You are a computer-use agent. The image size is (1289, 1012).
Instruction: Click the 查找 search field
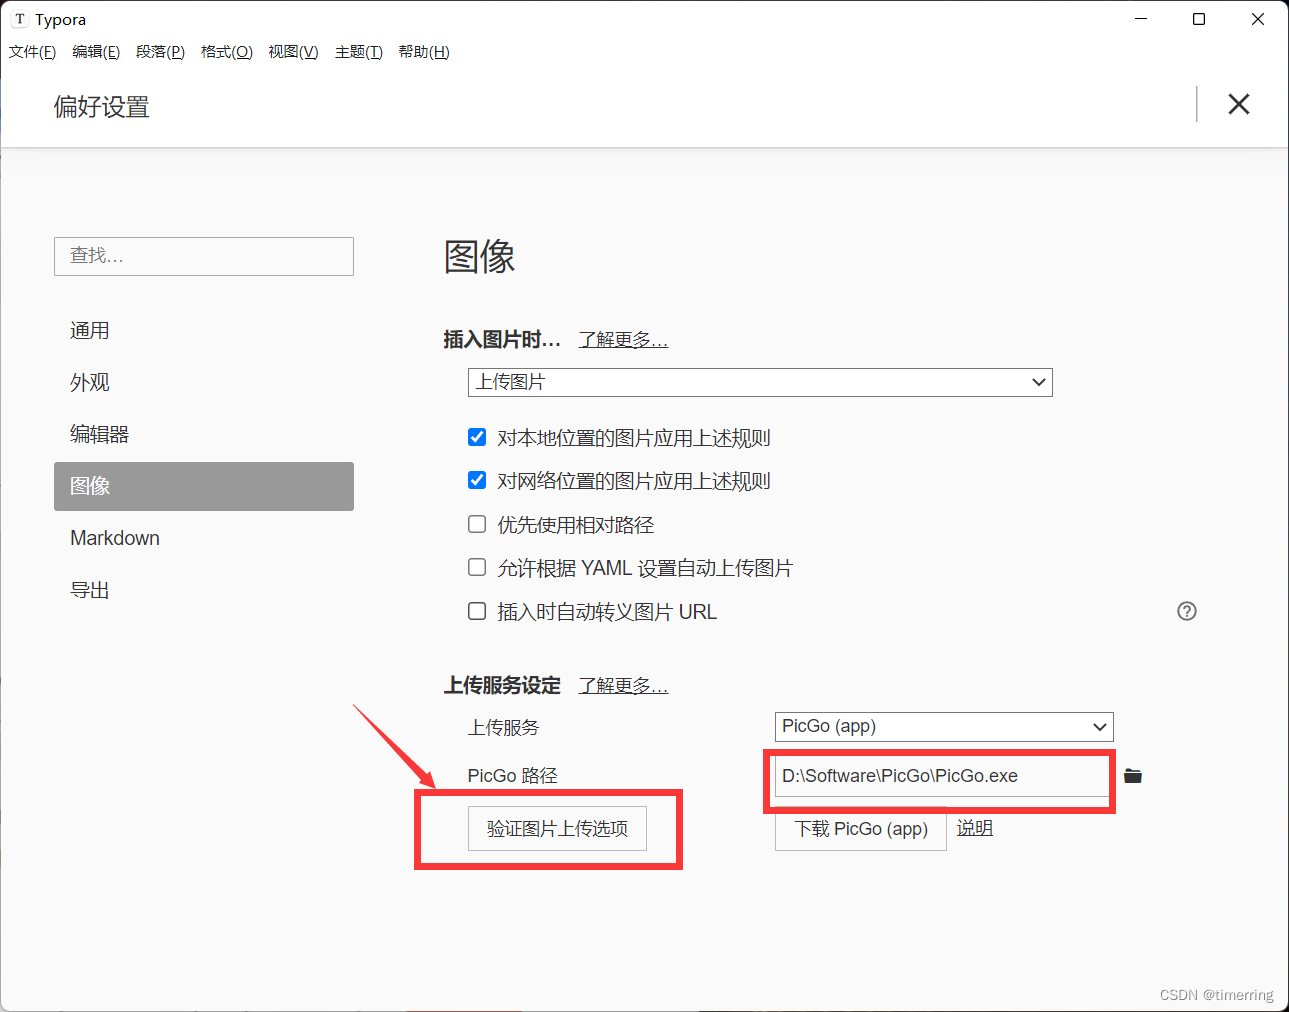tap(204, 256)
